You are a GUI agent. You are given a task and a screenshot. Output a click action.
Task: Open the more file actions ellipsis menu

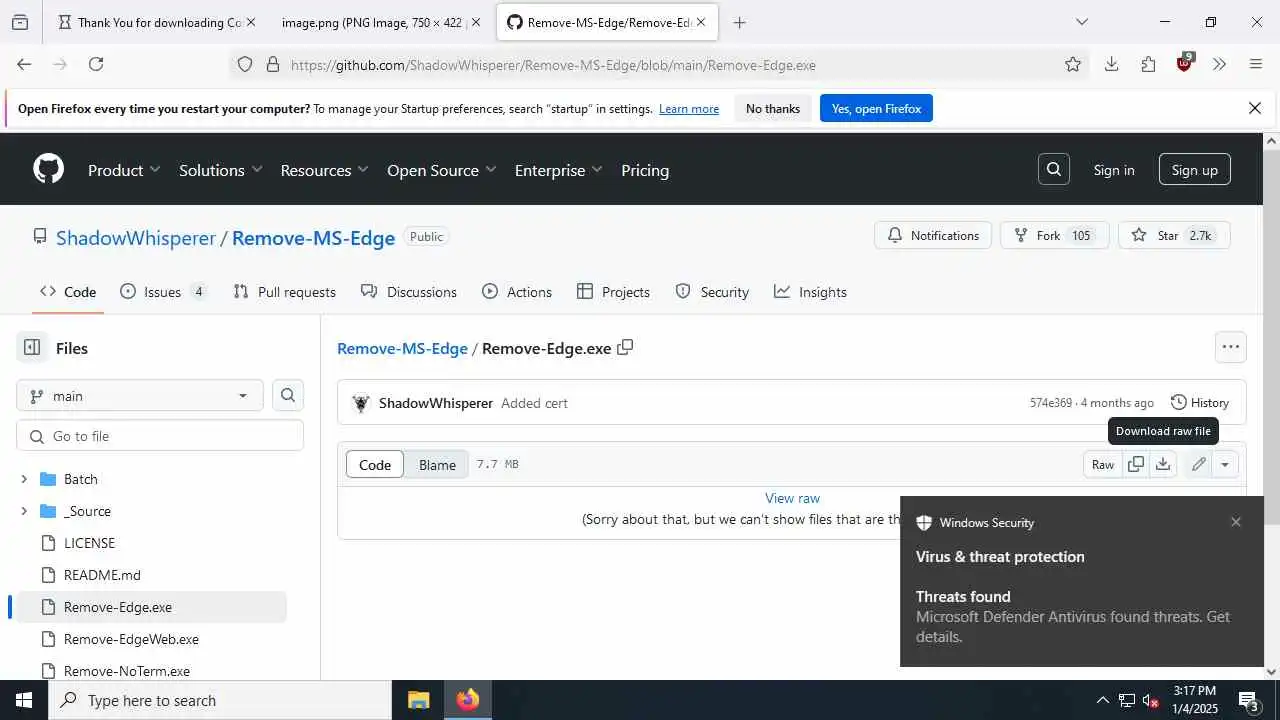point(1230,347)
